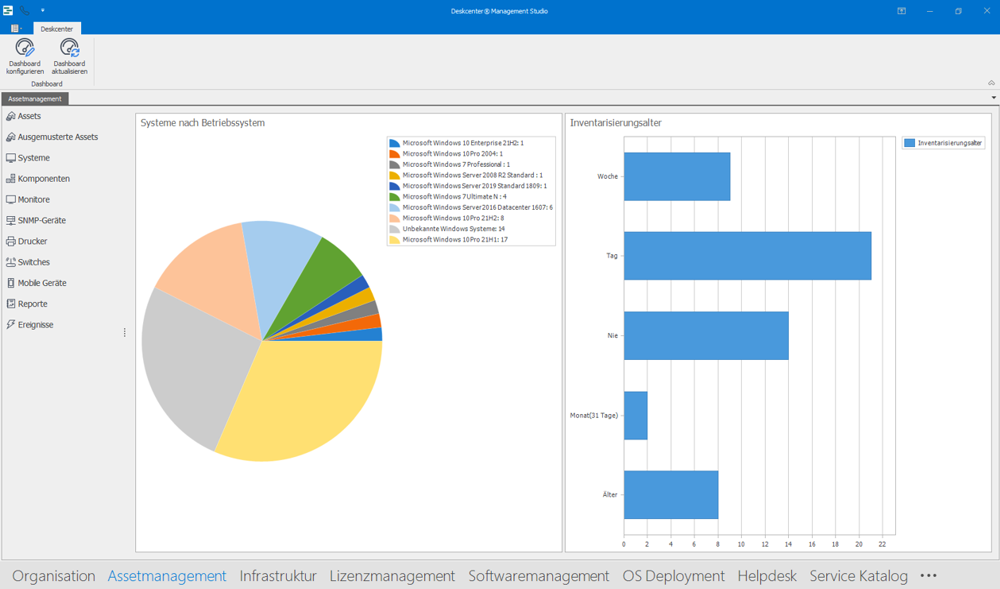Click the Mobile Geräte phone icon
The image size is (1000, 589).
pos(11,283)
